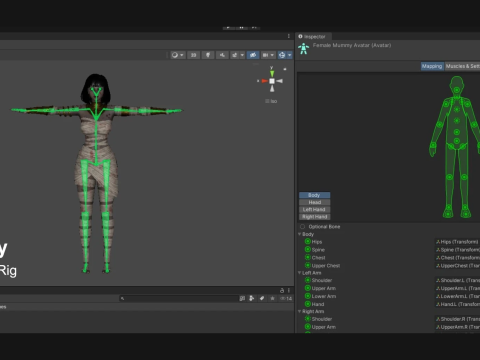Collapse the Right Arm bone group
Screen dimensions: 480x360
299,311
